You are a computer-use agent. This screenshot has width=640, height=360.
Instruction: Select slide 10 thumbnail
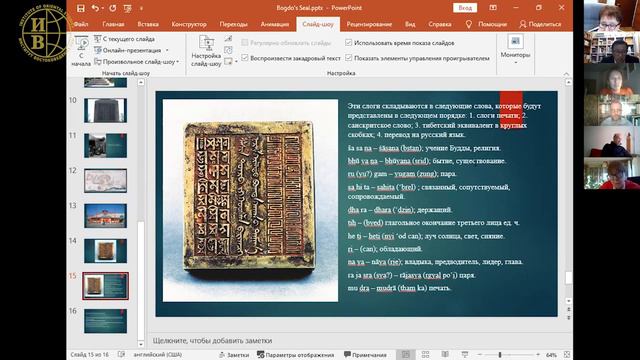pyautogui.click(x=105, y=110)
